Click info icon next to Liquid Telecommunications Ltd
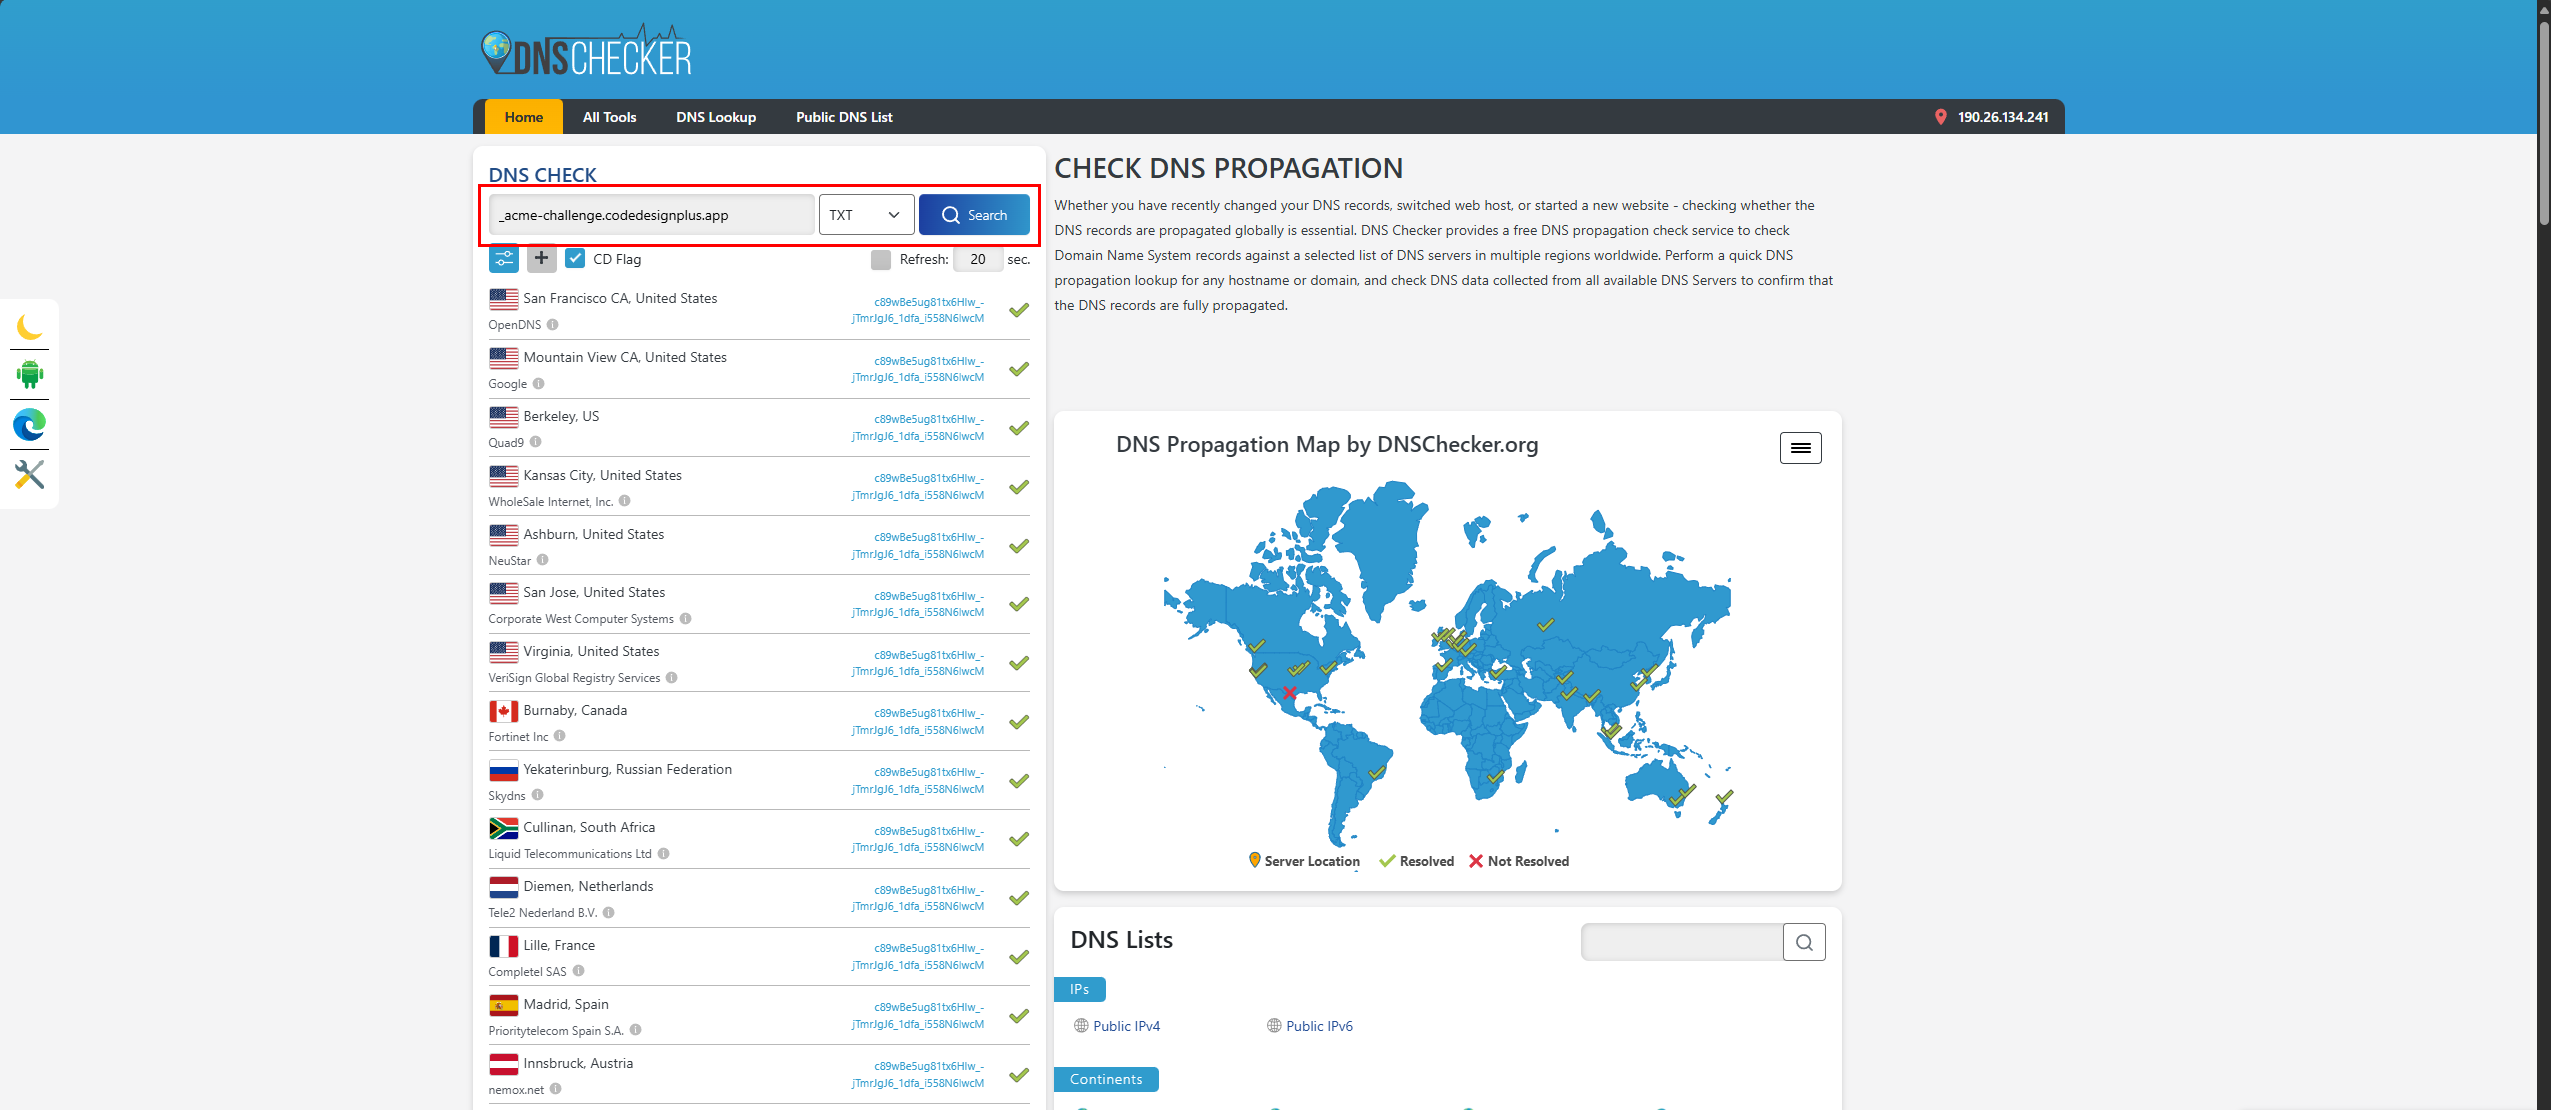 coord(663,853)
